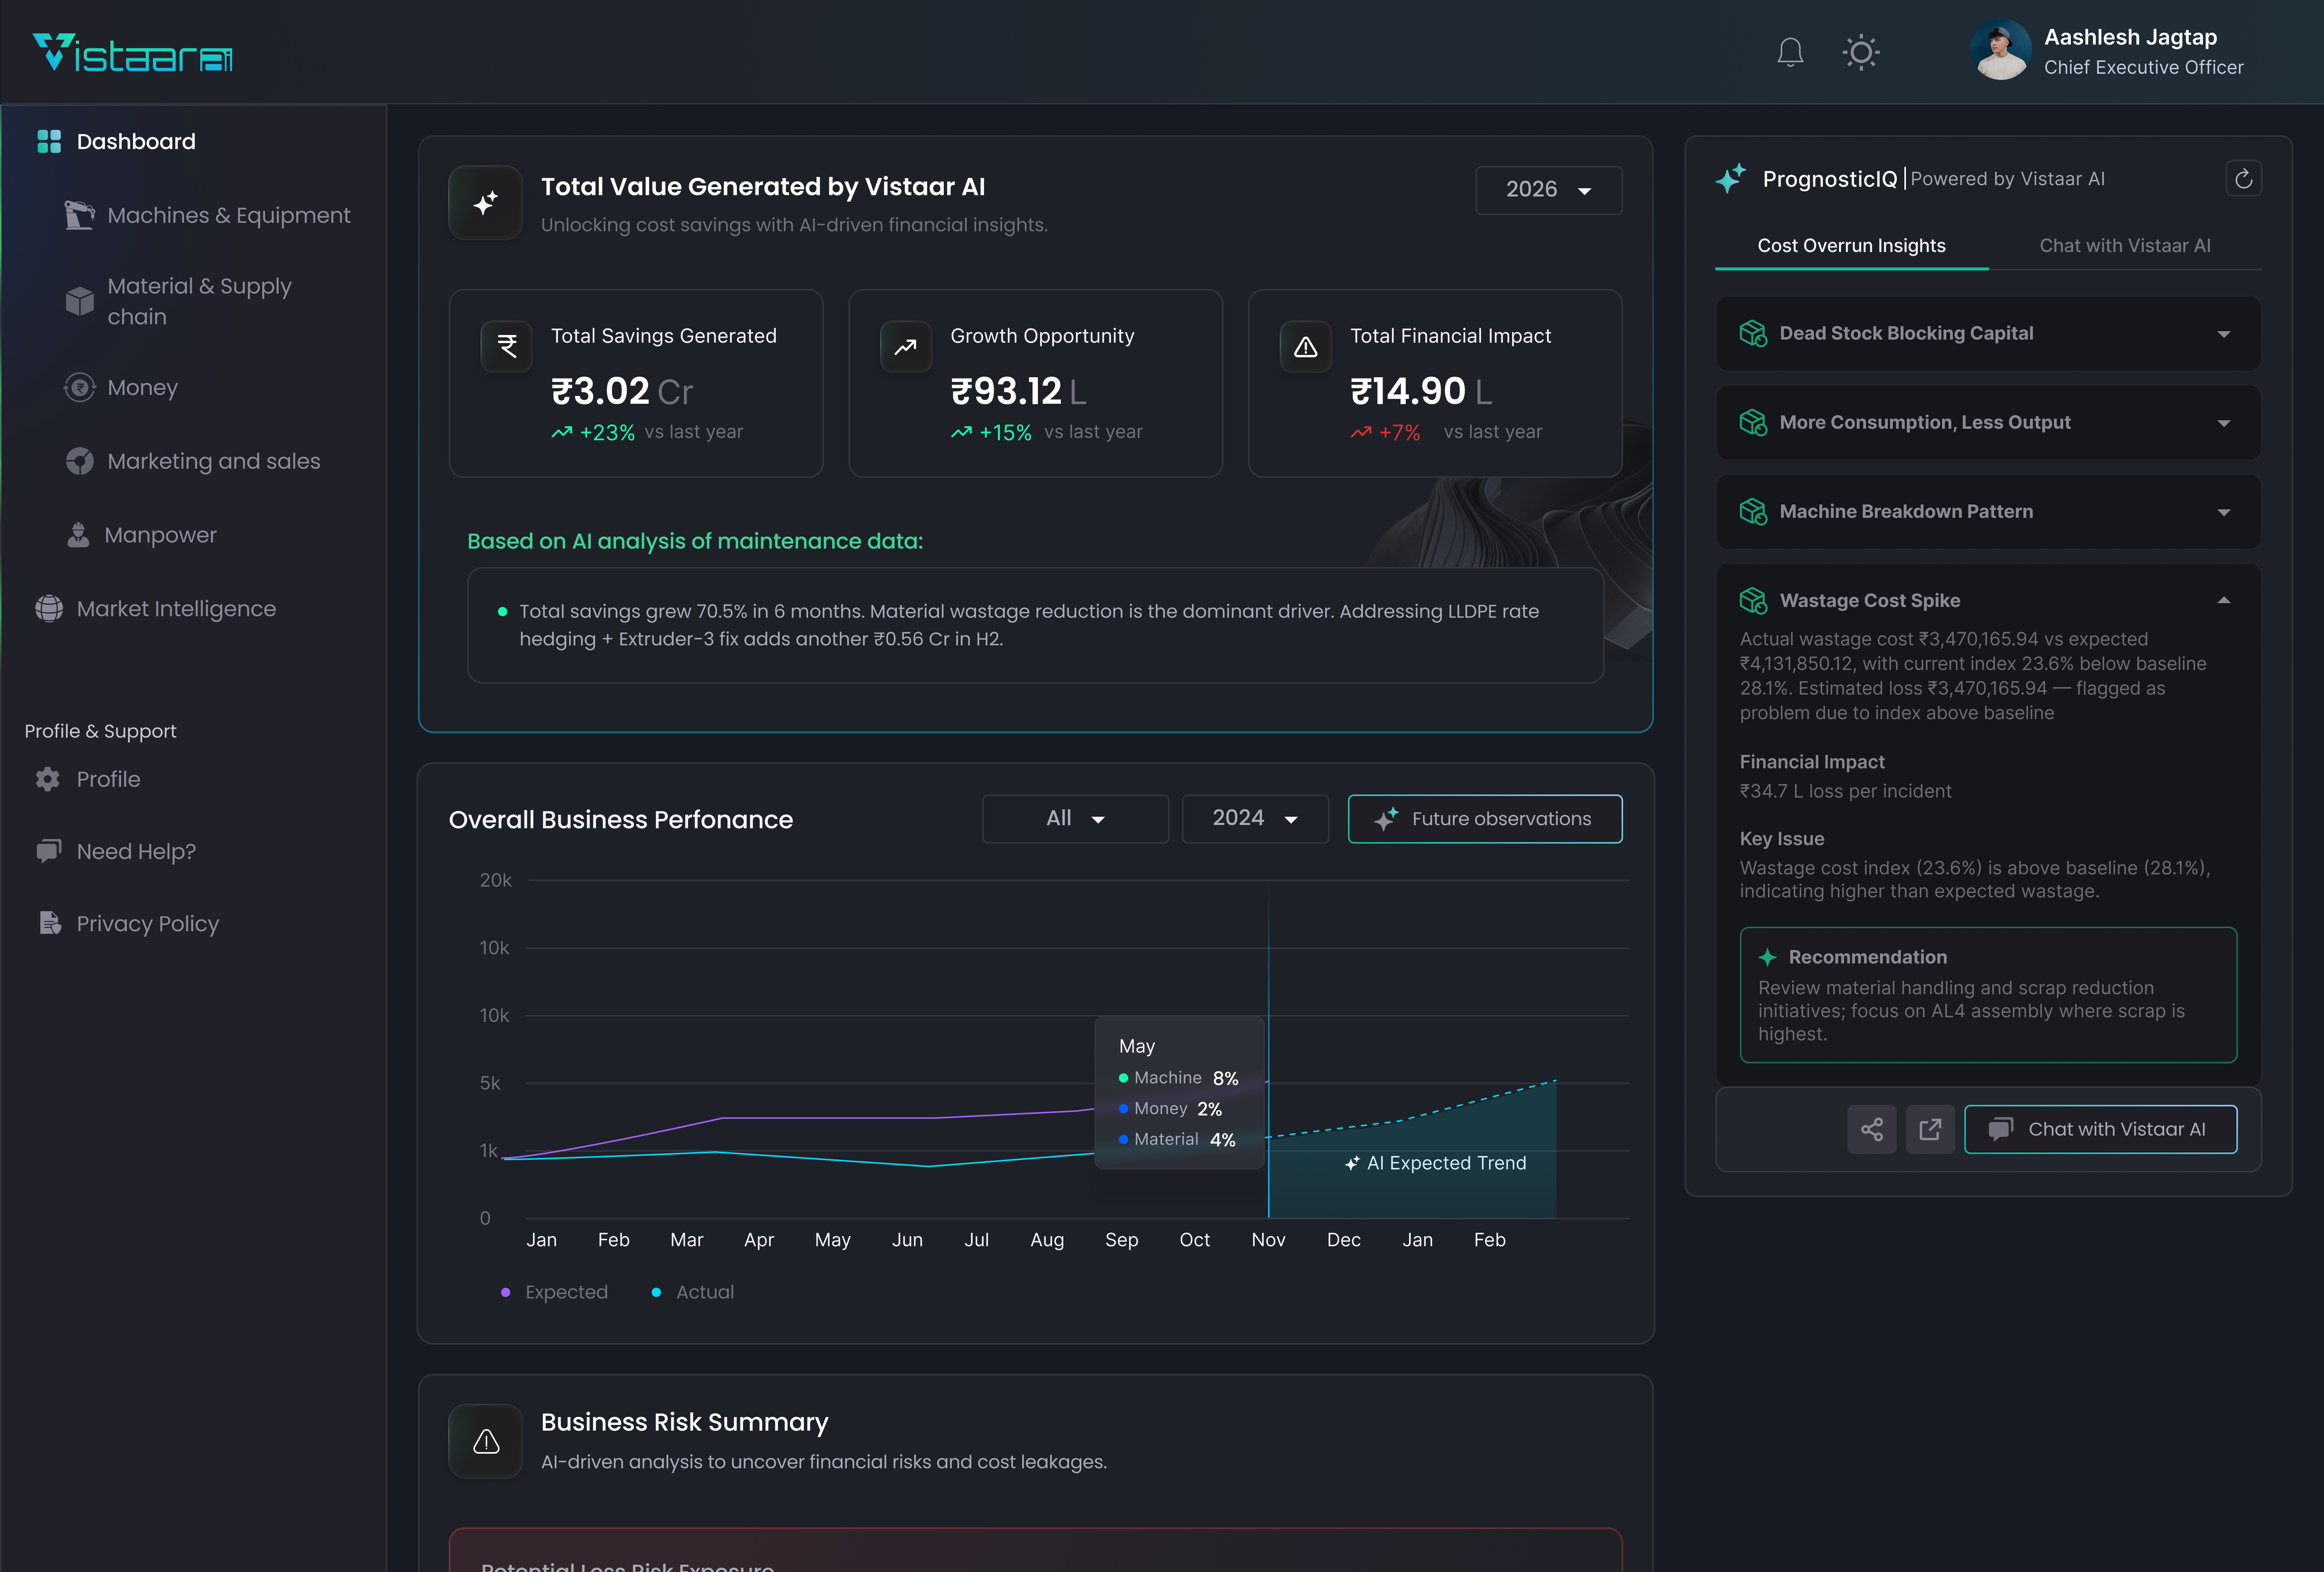
Task: Click the Machine green dot in tooltip
Action: 1123,1078
